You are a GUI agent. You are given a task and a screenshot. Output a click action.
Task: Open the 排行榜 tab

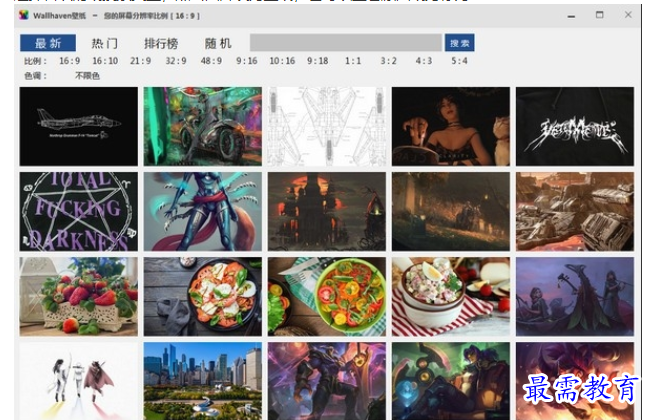(x=161, y=43)
